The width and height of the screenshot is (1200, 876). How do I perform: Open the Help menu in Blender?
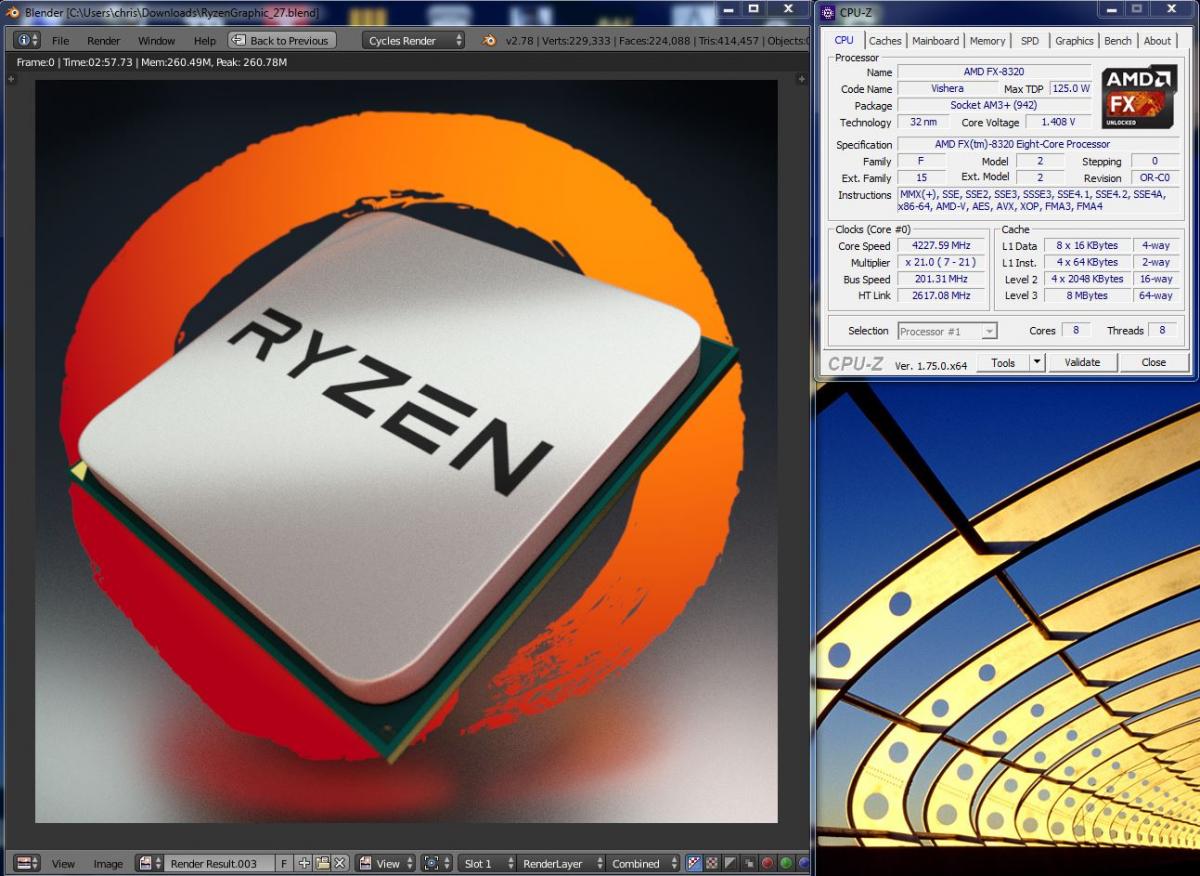click(205, 41)
